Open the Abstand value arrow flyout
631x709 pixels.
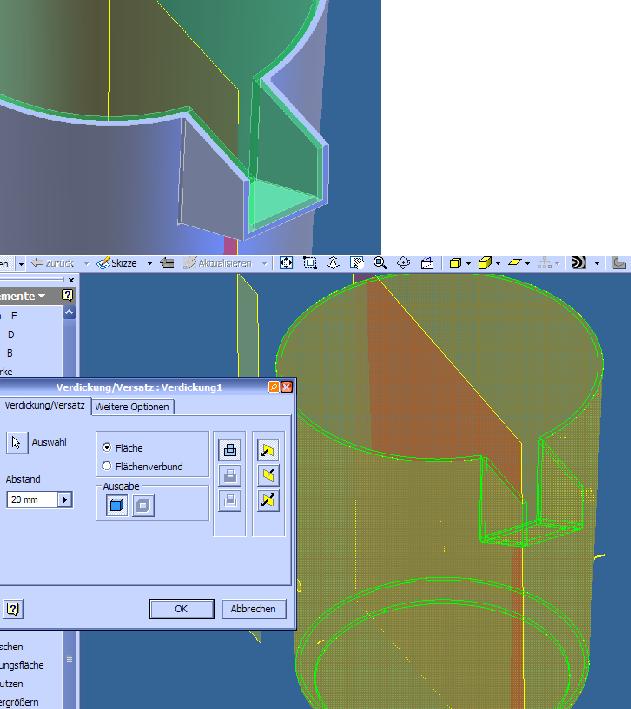point(65,499)
